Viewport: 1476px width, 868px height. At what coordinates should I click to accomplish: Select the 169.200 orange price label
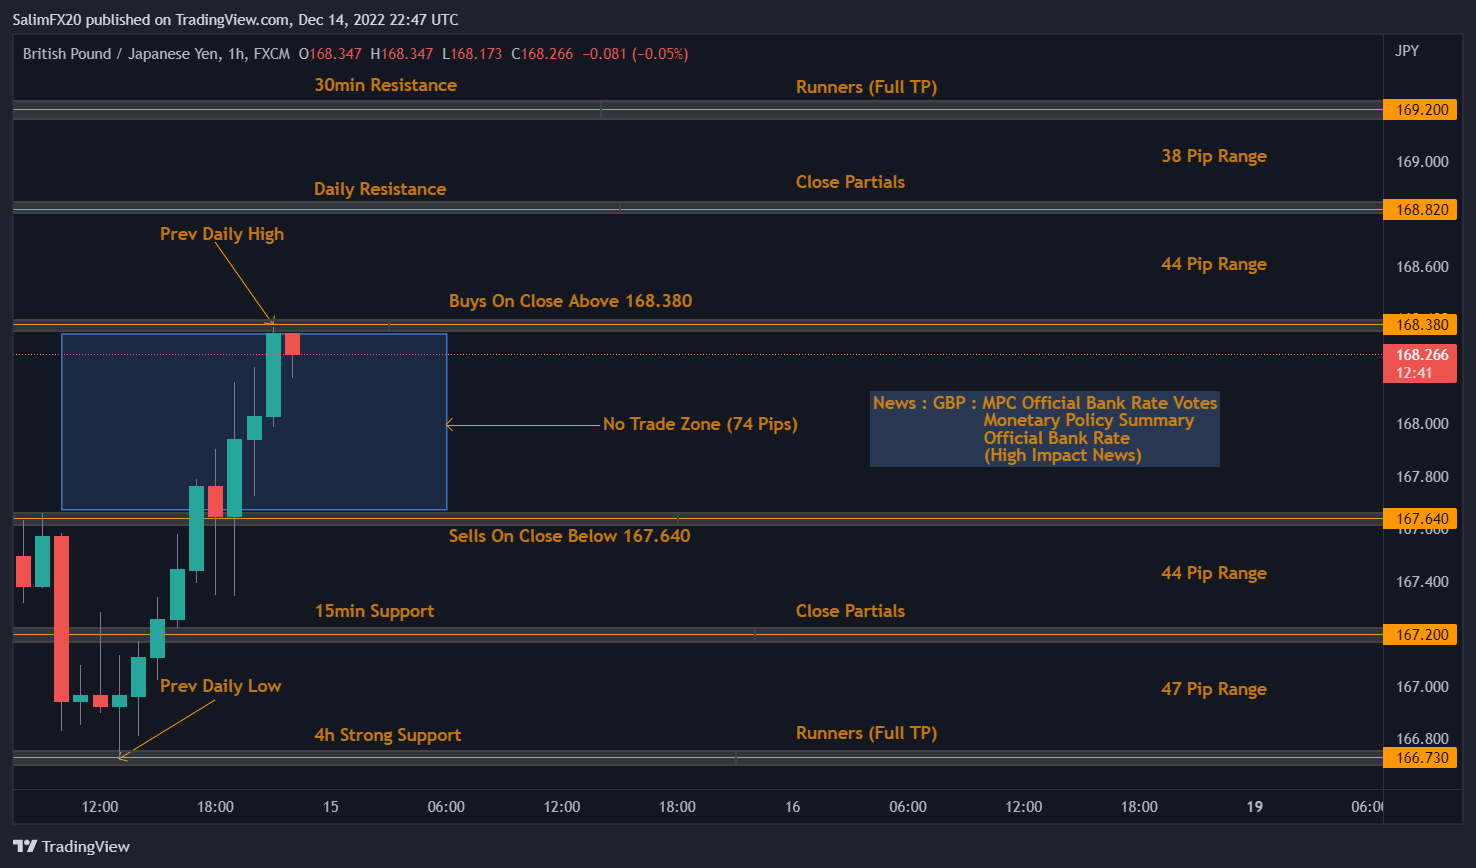[x=1420, y=110]
